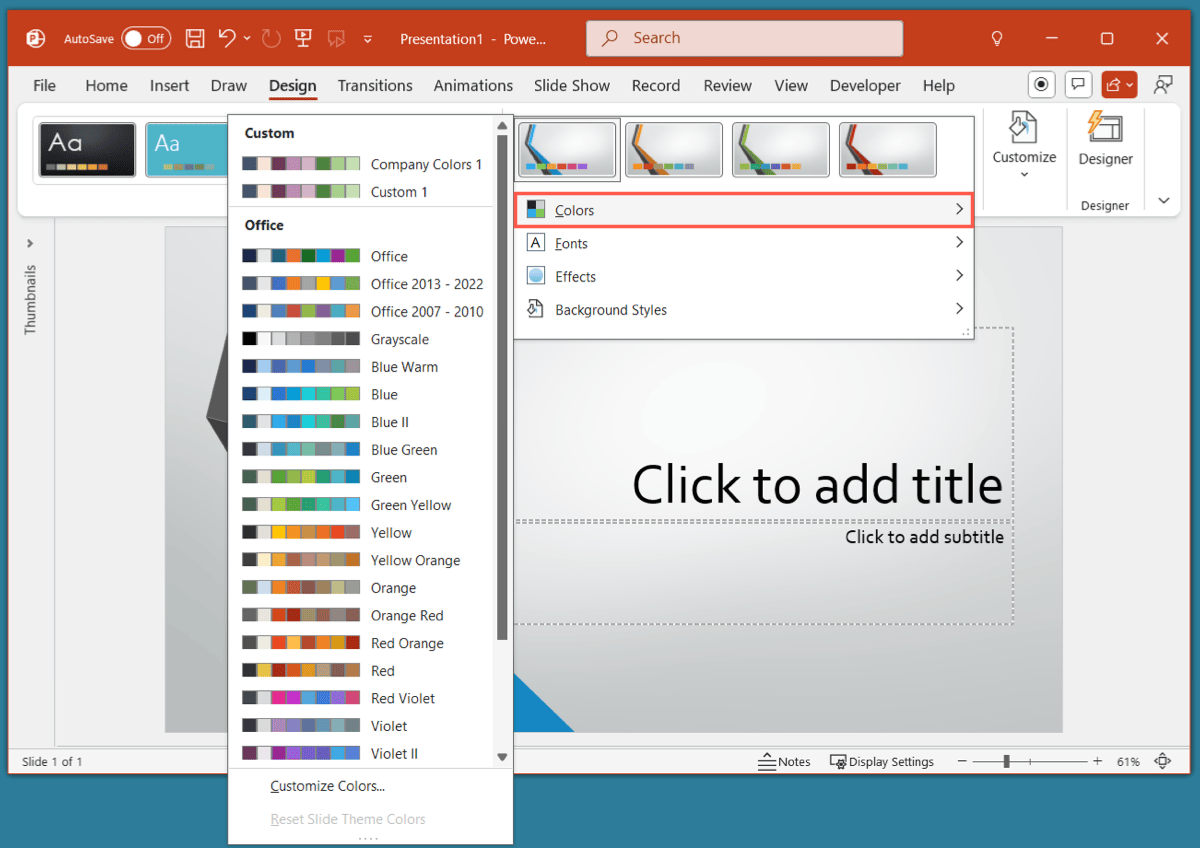Open Display Settings in status bar
The width and height of the screenshot is (1200, 848).
(882, 762)
